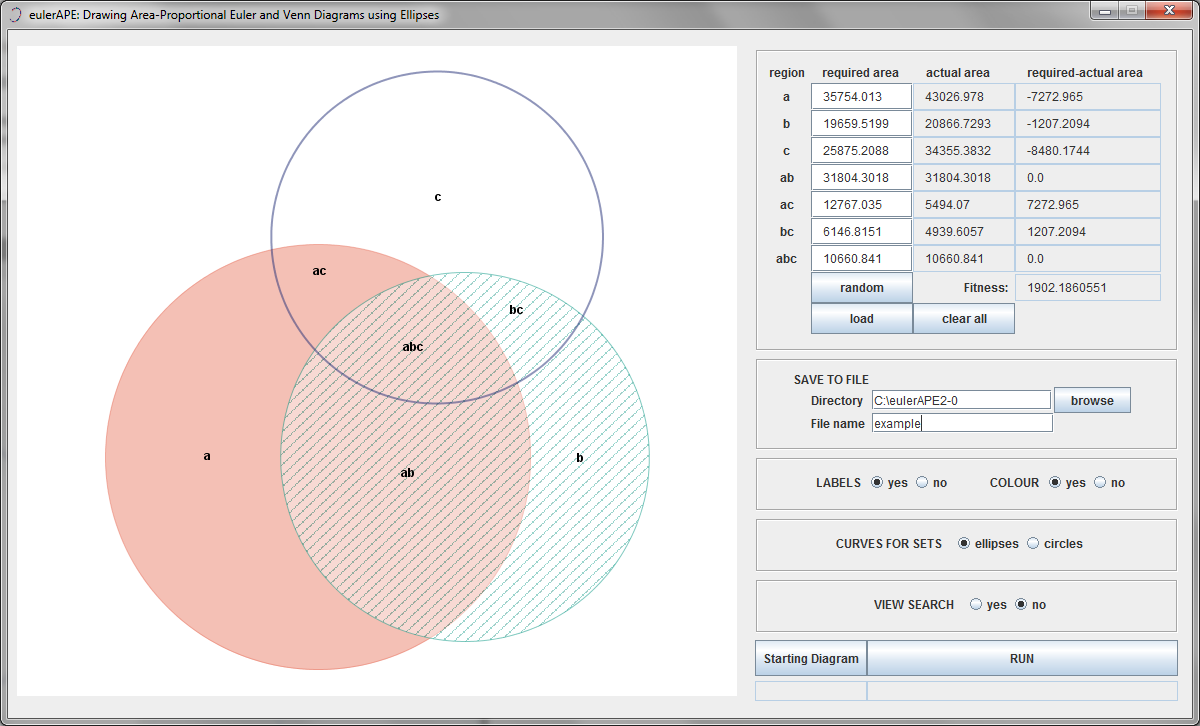This screenshot has width=1200, height=726.
Task: Click the 'required-actual area' column header
Action: pos(1085,73)
